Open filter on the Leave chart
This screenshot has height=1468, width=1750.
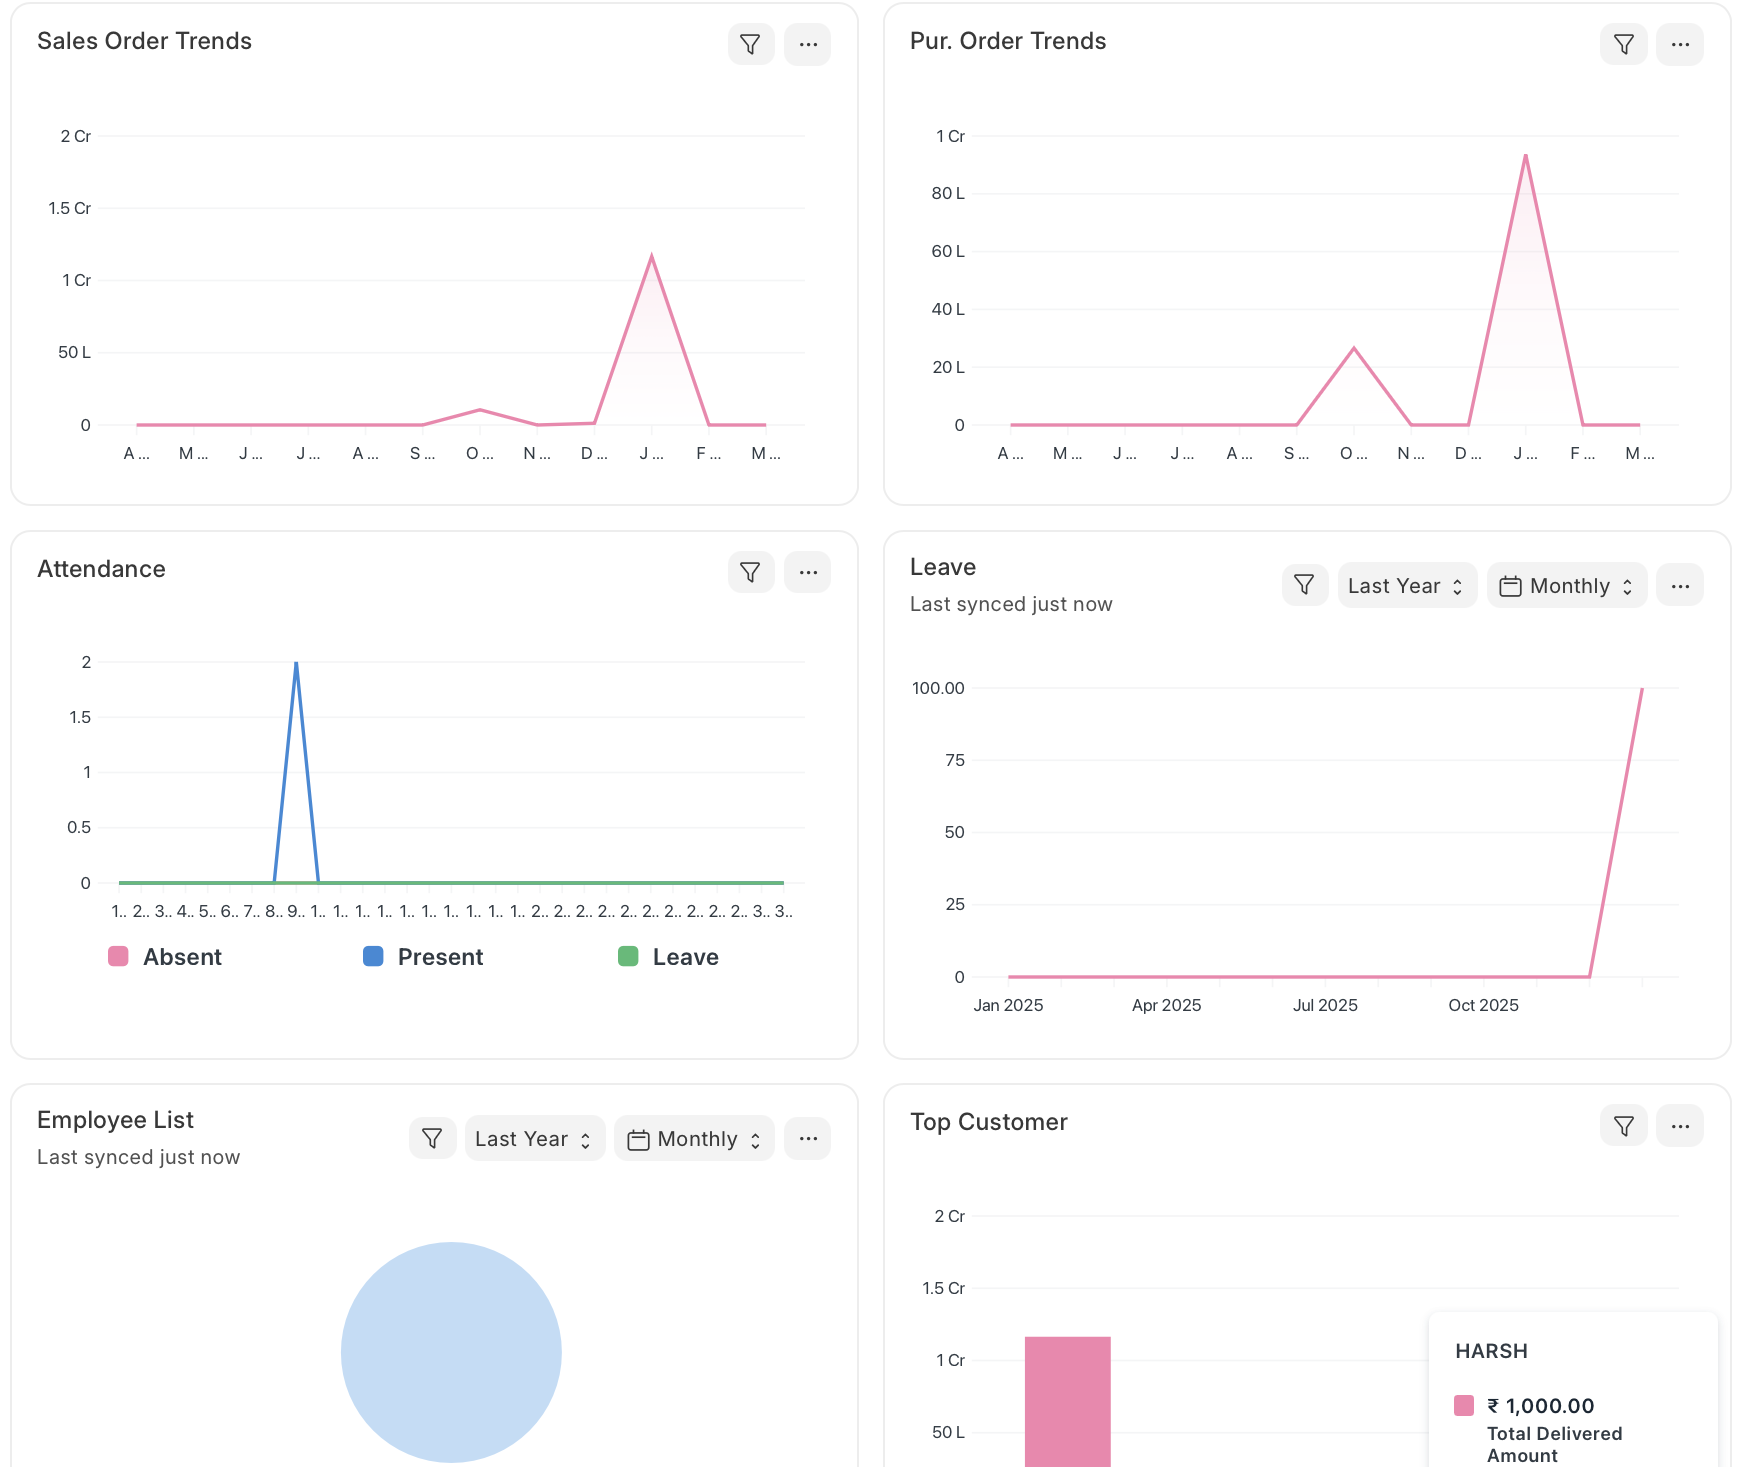tap(1304, 584)
